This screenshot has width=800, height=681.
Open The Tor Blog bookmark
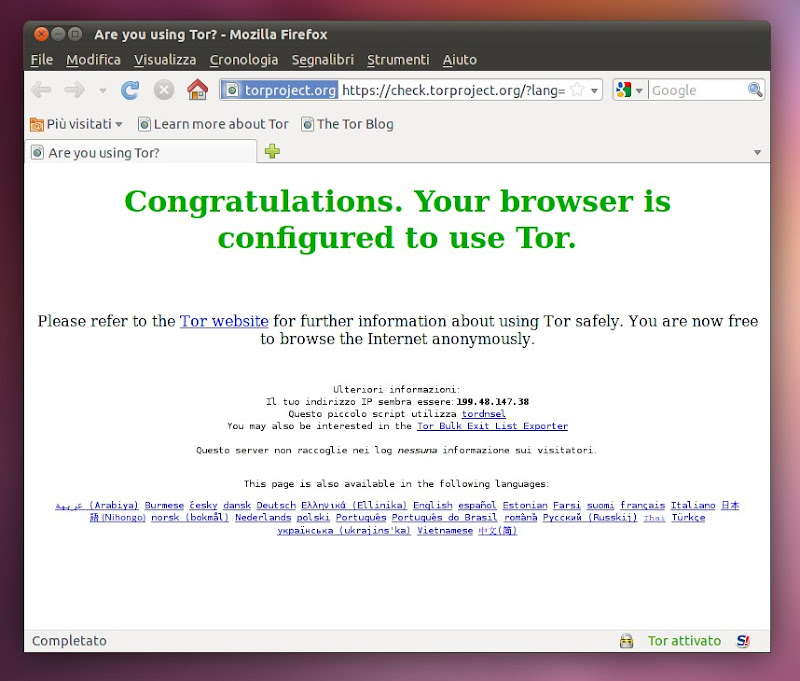click(x=347, y=124)
